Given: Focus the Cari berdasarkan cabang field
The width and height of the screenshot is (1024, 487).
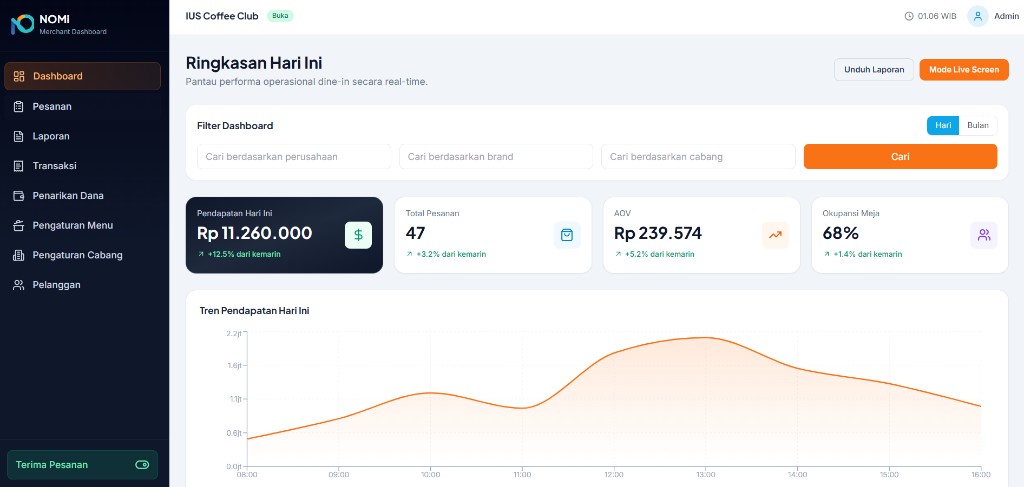Looking at the screenshot, I should (698, 157).
